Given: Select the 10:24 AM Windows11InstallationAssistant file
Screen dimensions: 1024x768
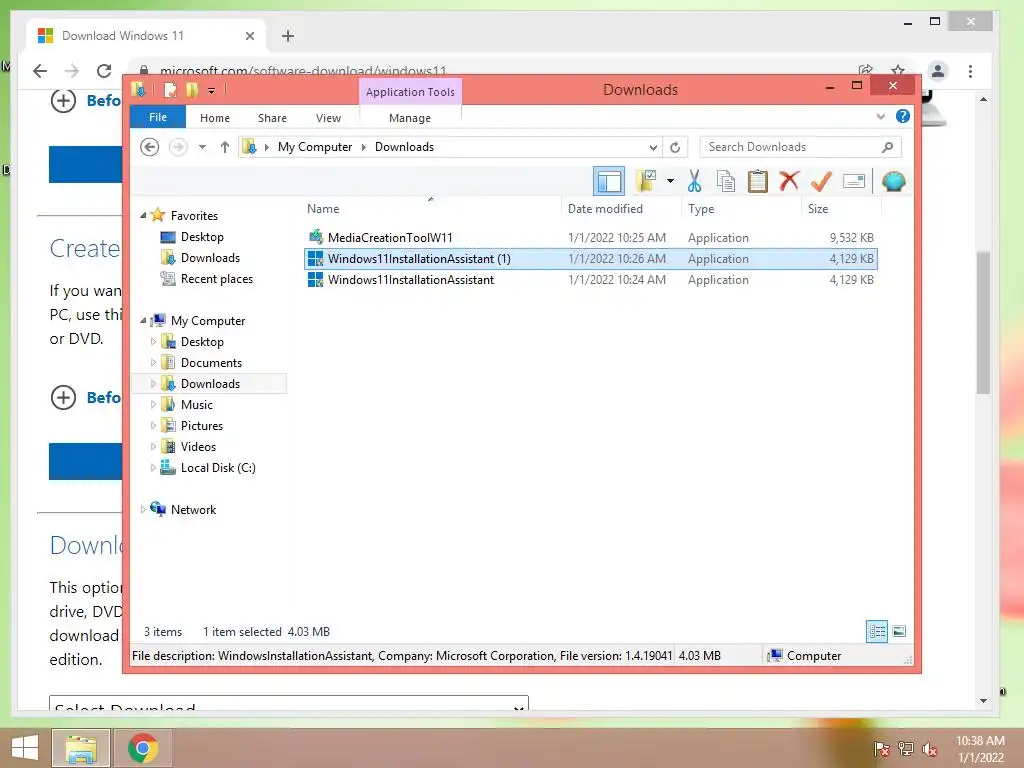Looking at the screenshot, I should click(x=591, y=280).
